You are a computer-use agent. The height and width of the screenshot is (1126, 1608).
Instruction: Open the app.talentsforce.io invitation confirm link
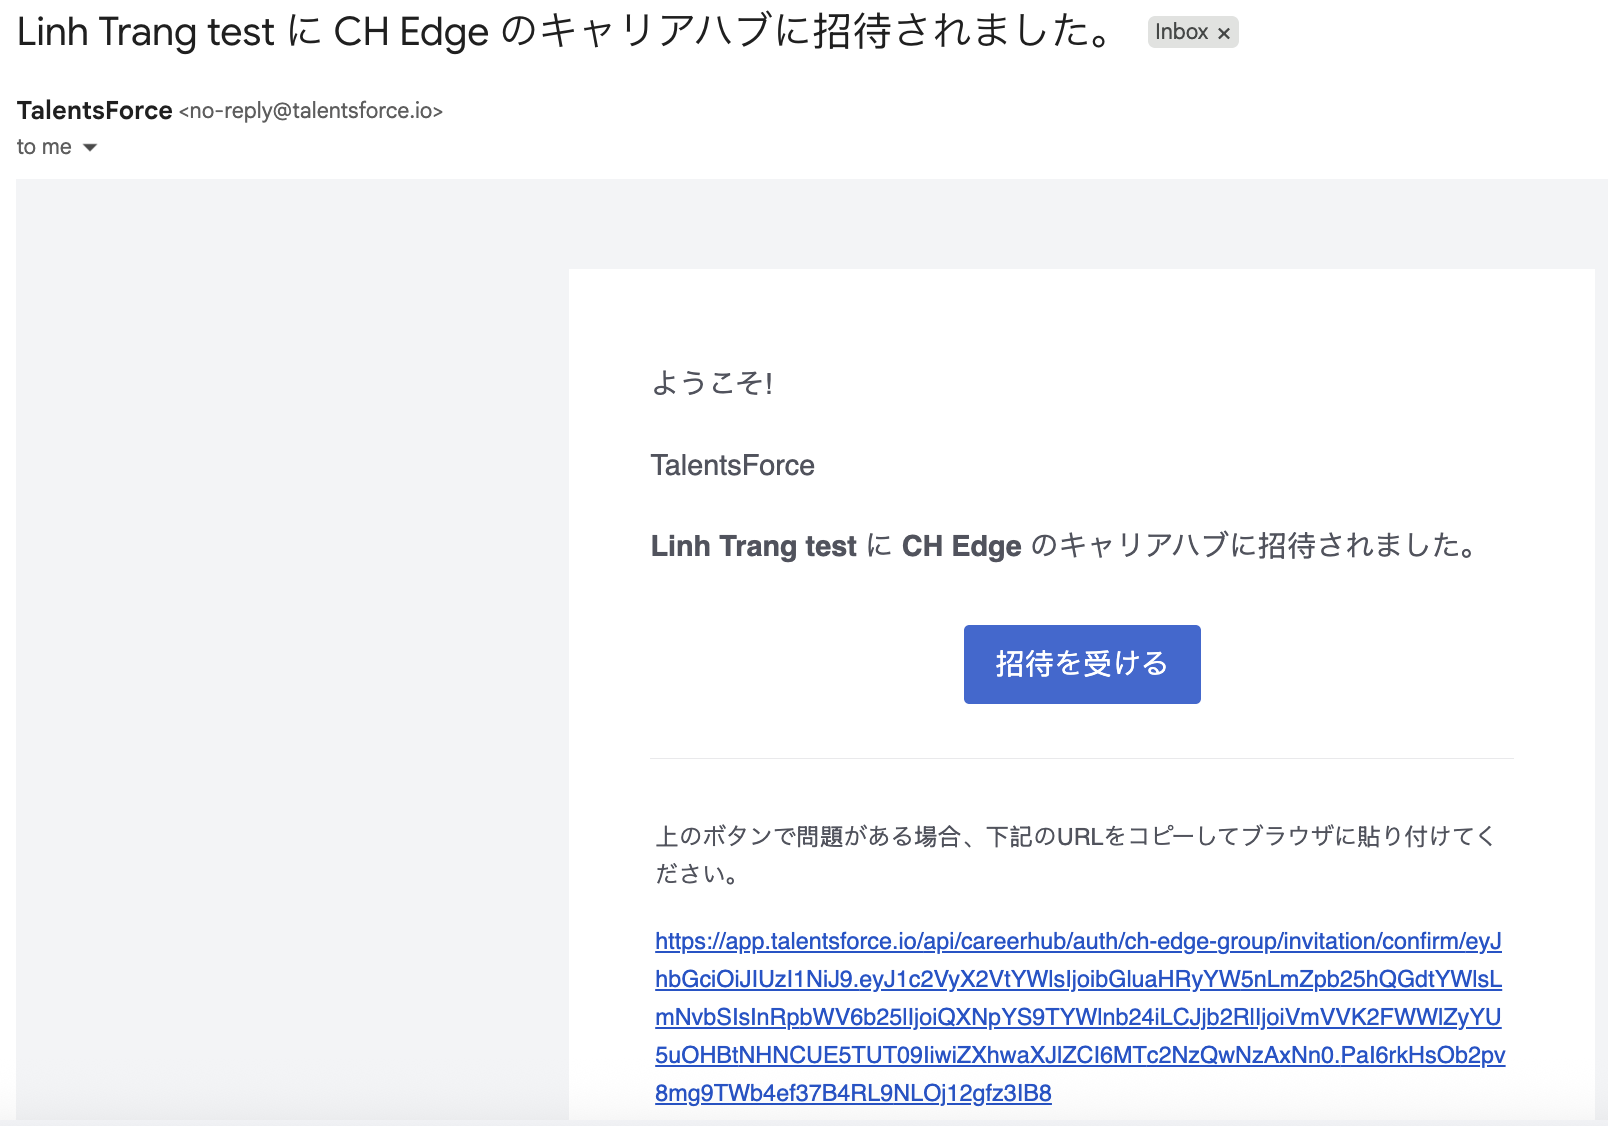point(1078,941)
